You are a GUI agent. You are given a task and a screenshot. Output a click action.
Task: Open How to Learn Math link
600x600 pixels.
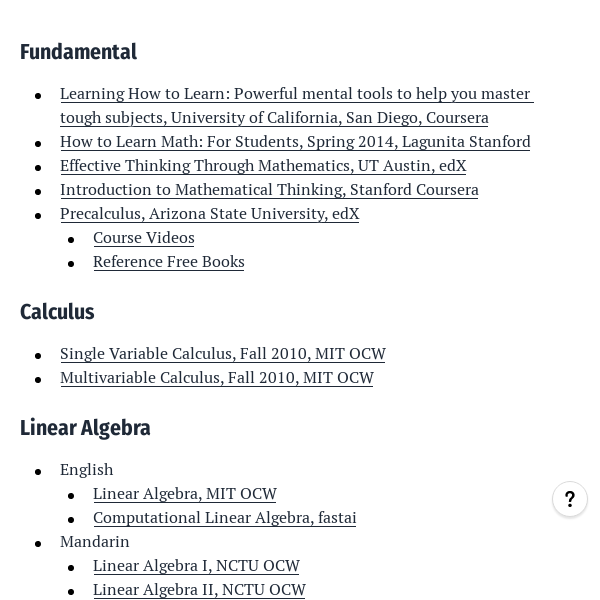pyautogui.click(x=295, y=142)
